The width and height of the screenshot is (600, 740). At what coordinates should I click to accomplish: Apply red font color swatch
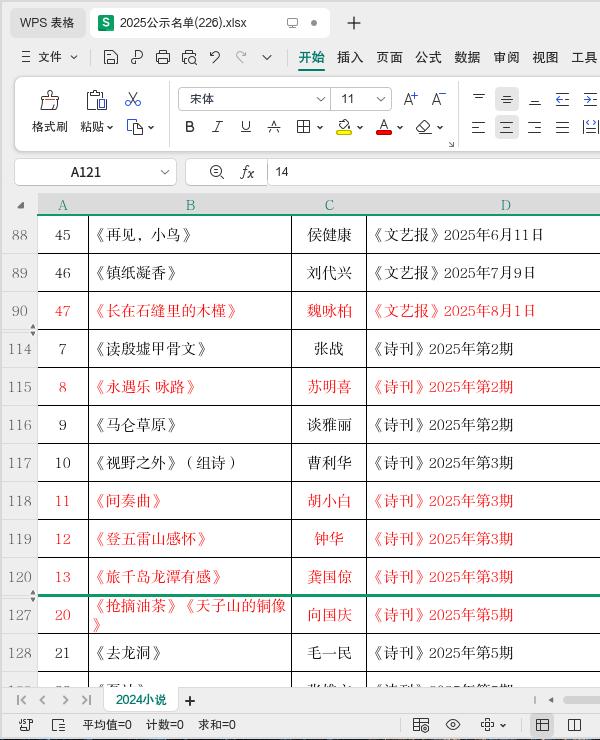click(x=384, y=133)
